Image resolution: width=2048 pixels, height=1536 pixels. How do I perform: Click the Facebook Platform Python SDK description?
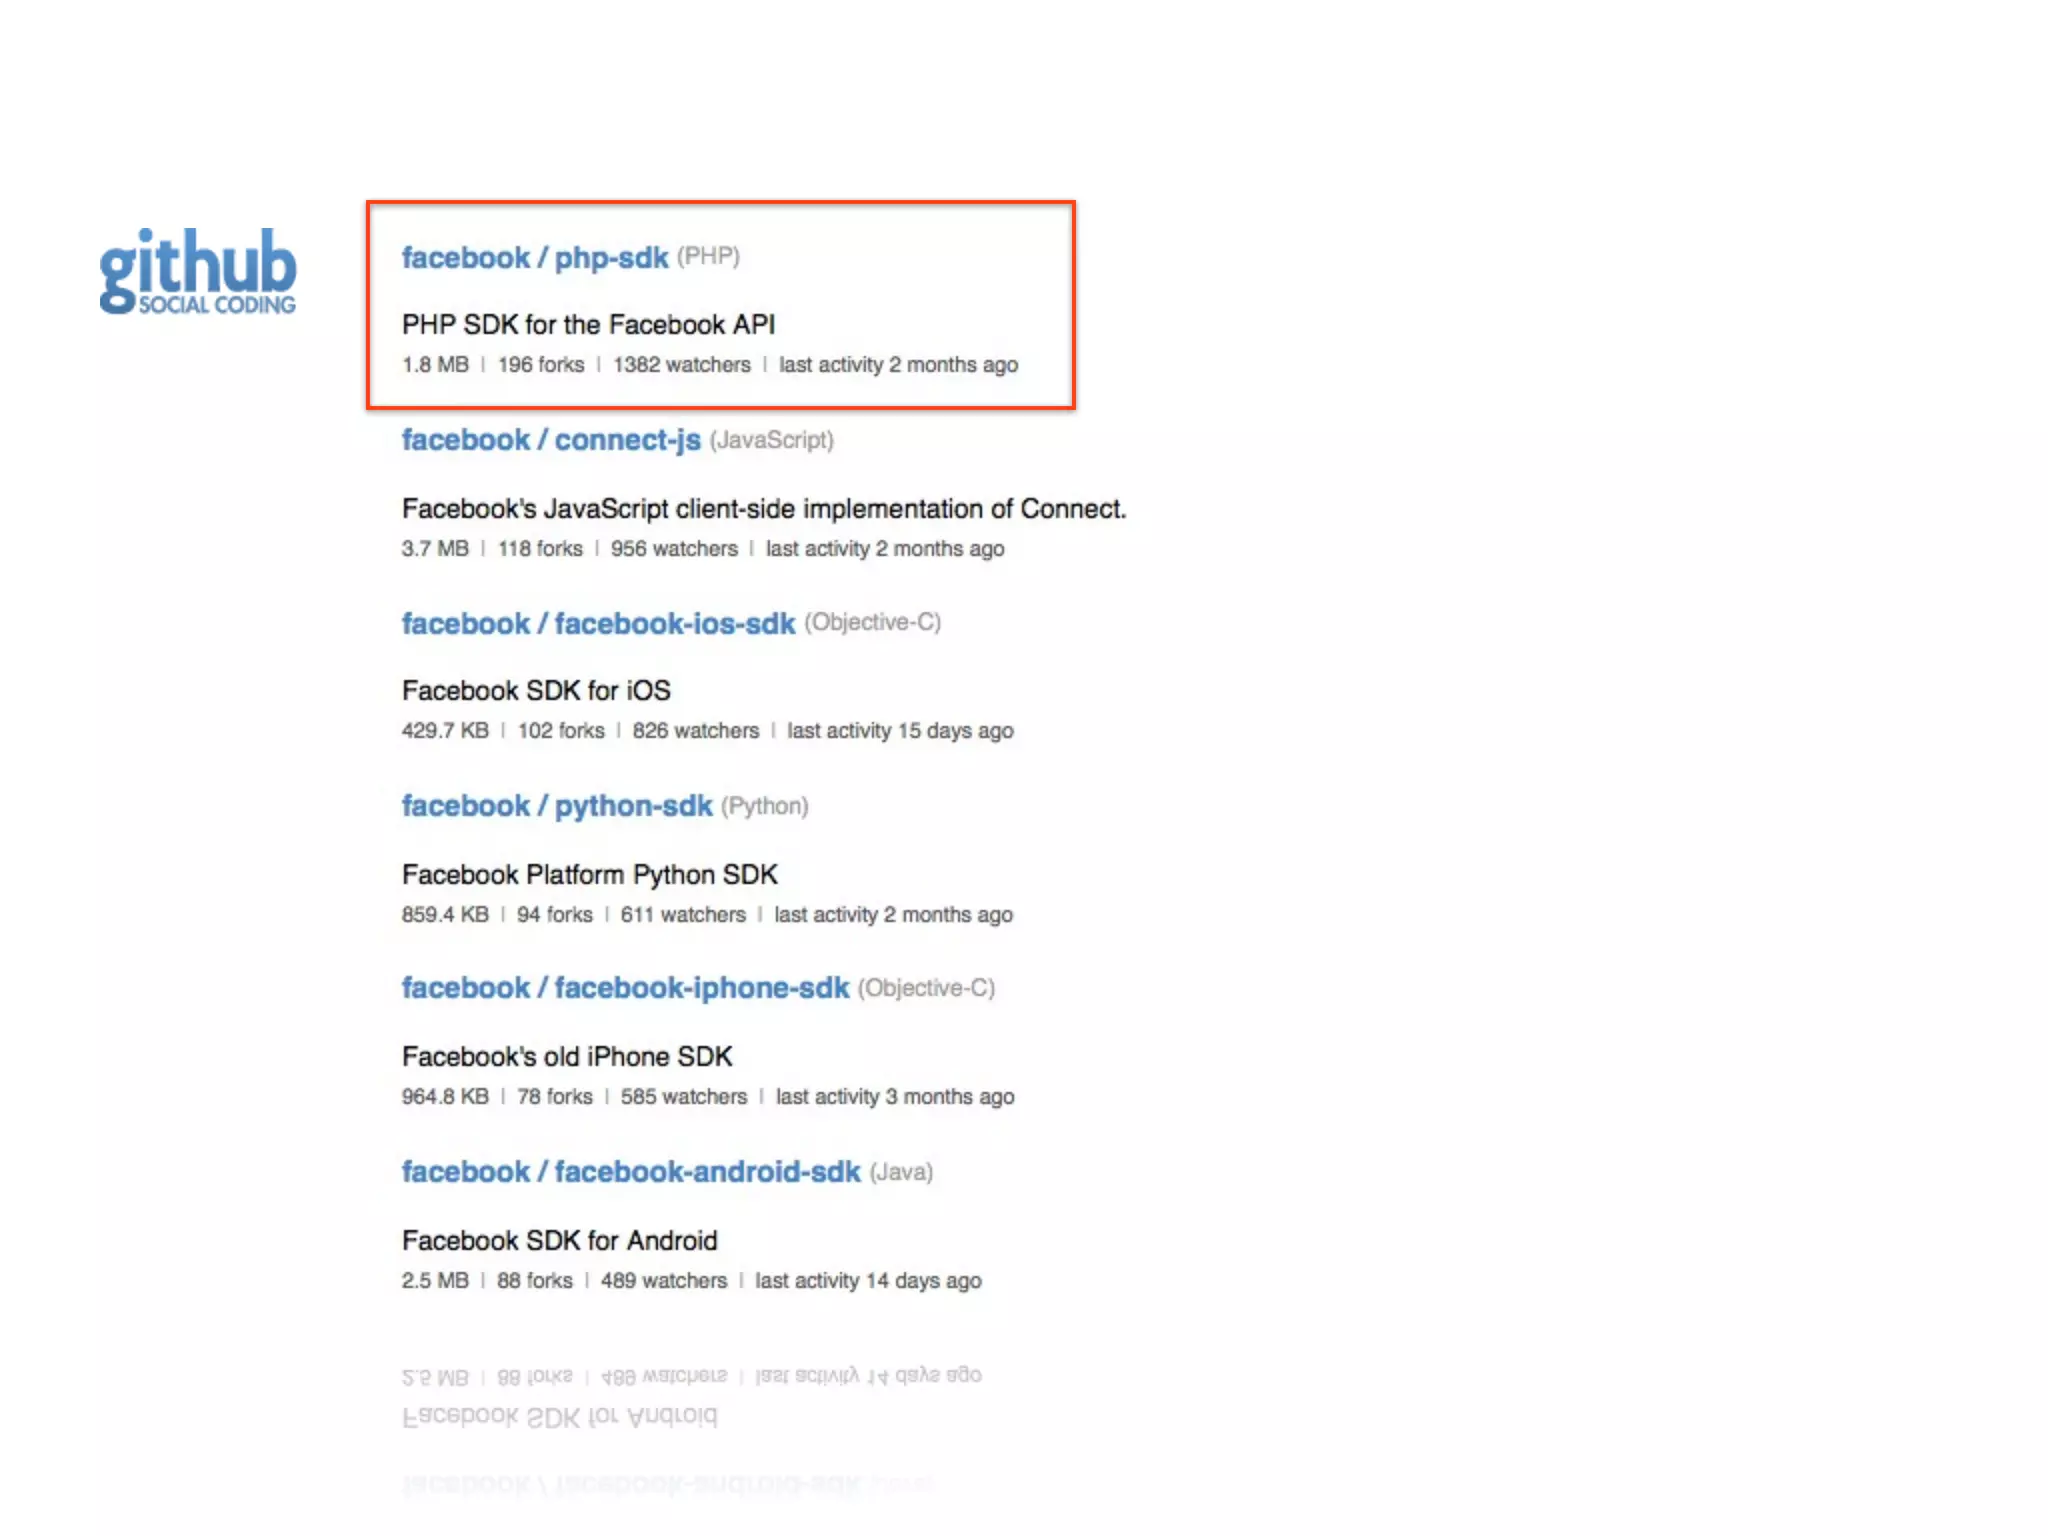coord(589,875)
